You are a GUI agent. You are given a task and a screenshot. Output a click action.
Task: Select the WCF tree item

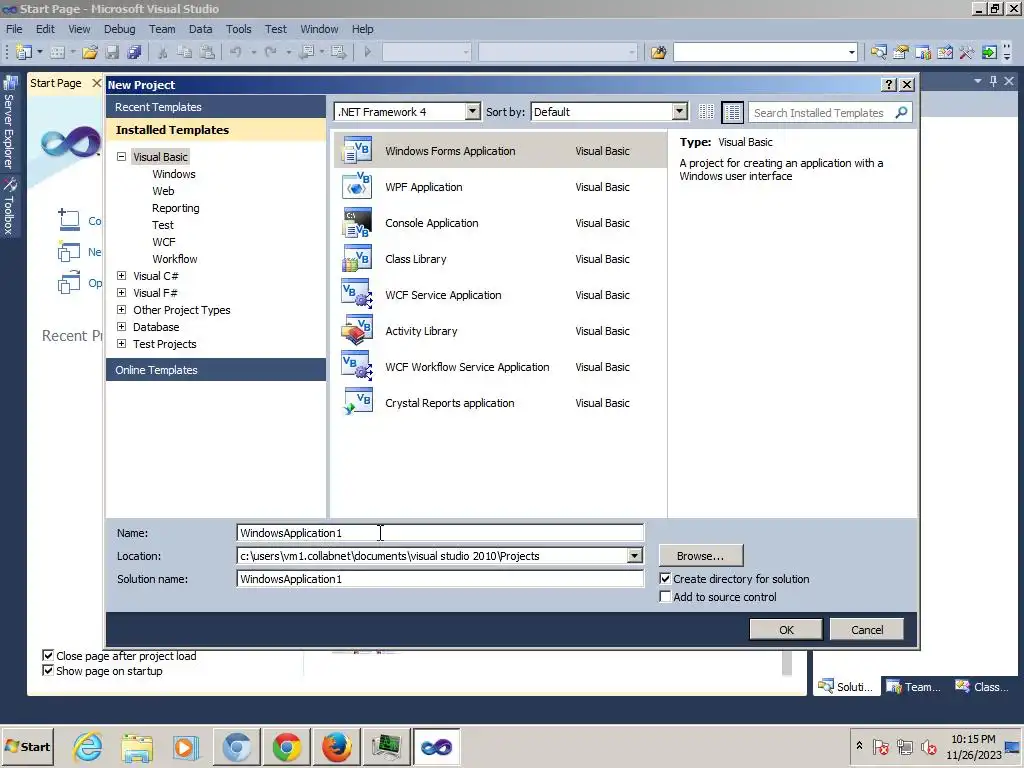pyautogui.click(x=164, y=242)
